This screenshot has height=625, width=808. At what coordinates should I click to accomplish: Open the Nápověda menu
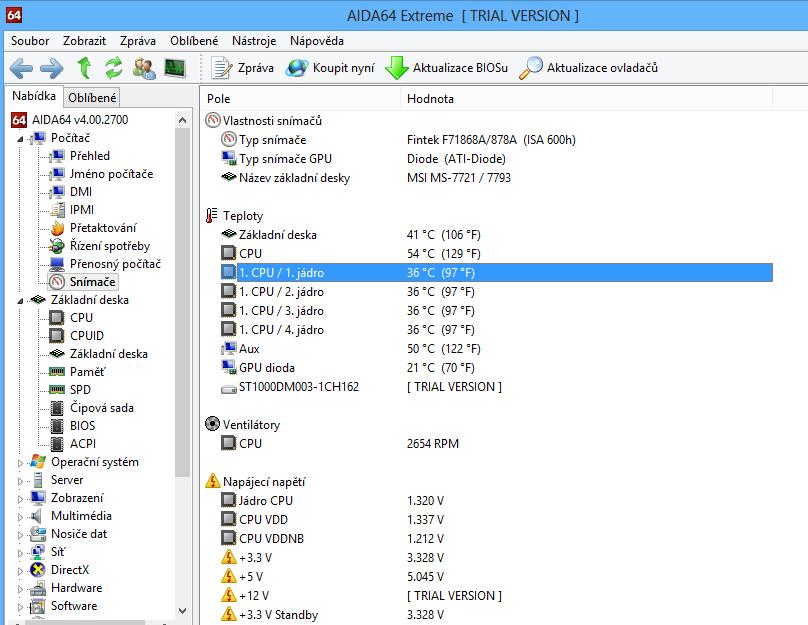(x=317, y=41)
